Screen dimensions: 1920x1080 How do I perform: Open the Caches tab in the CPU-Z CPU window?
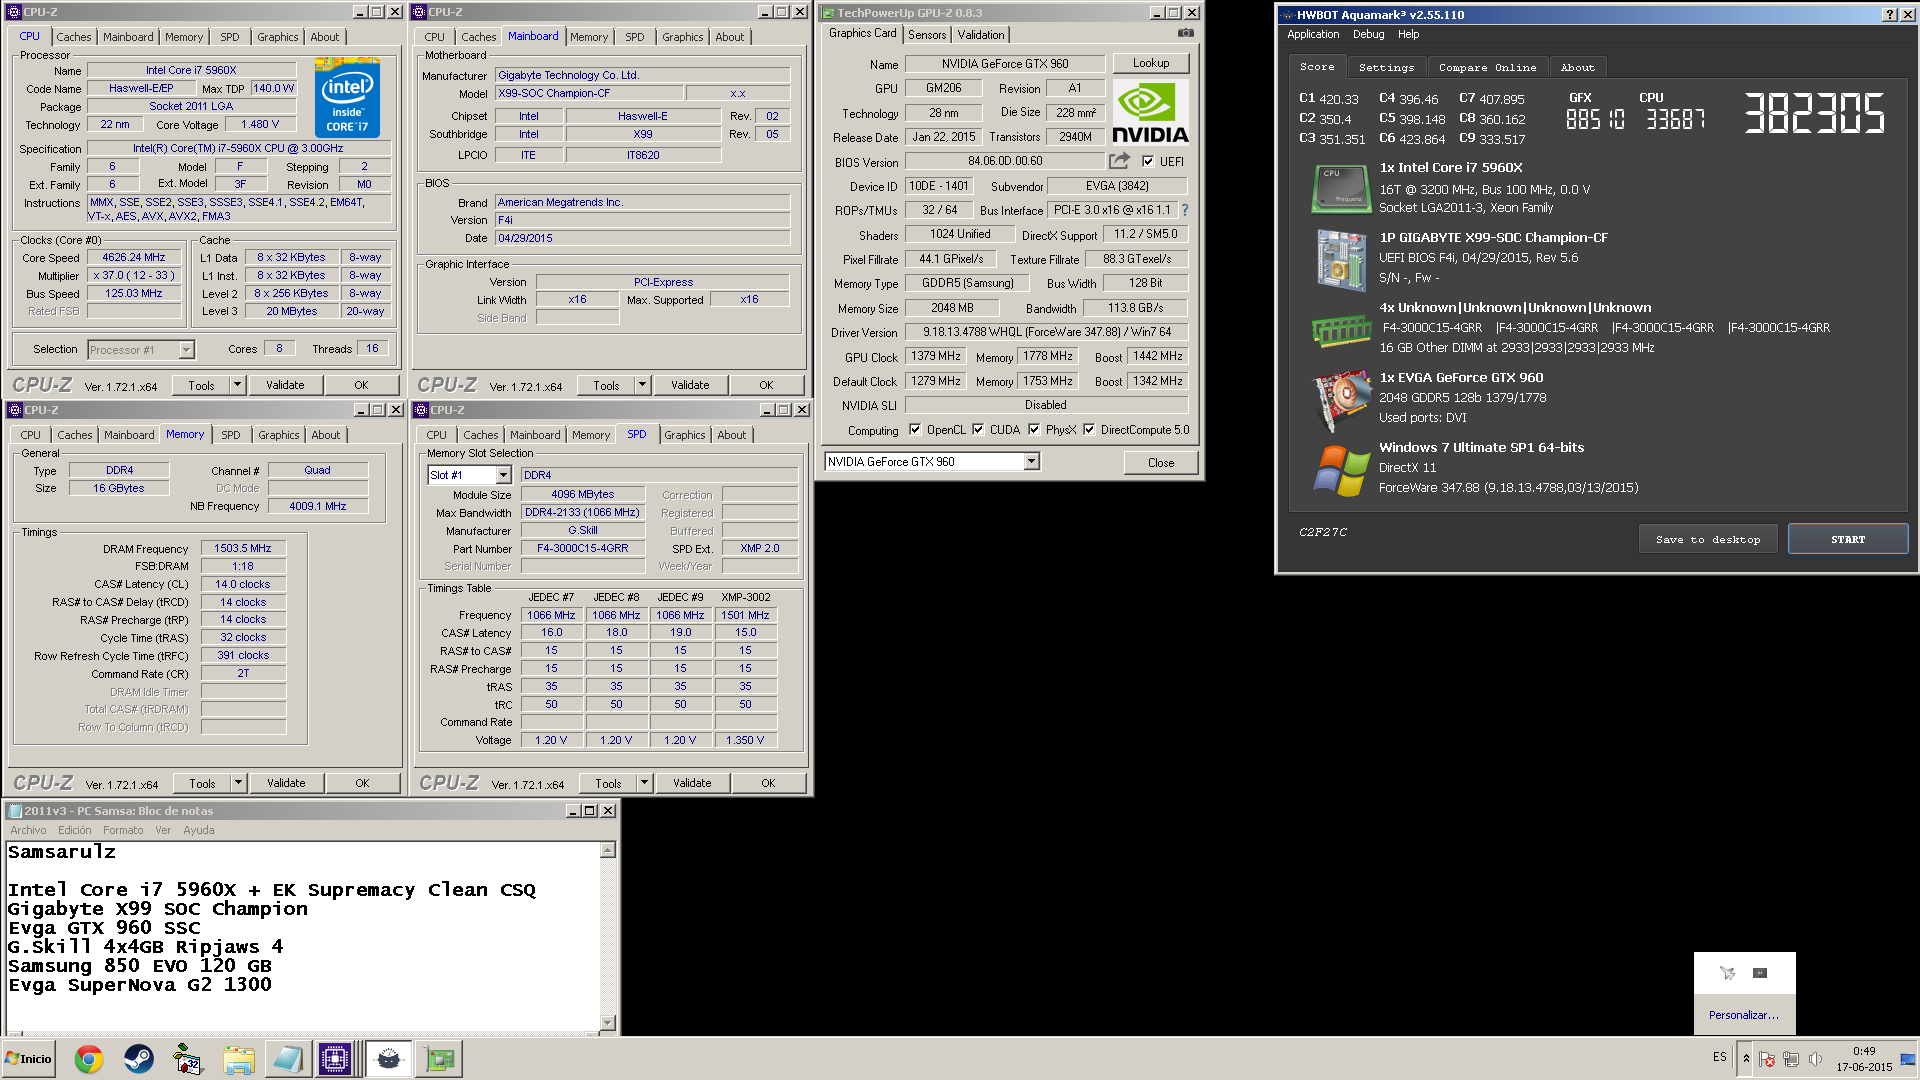point(74,37)
